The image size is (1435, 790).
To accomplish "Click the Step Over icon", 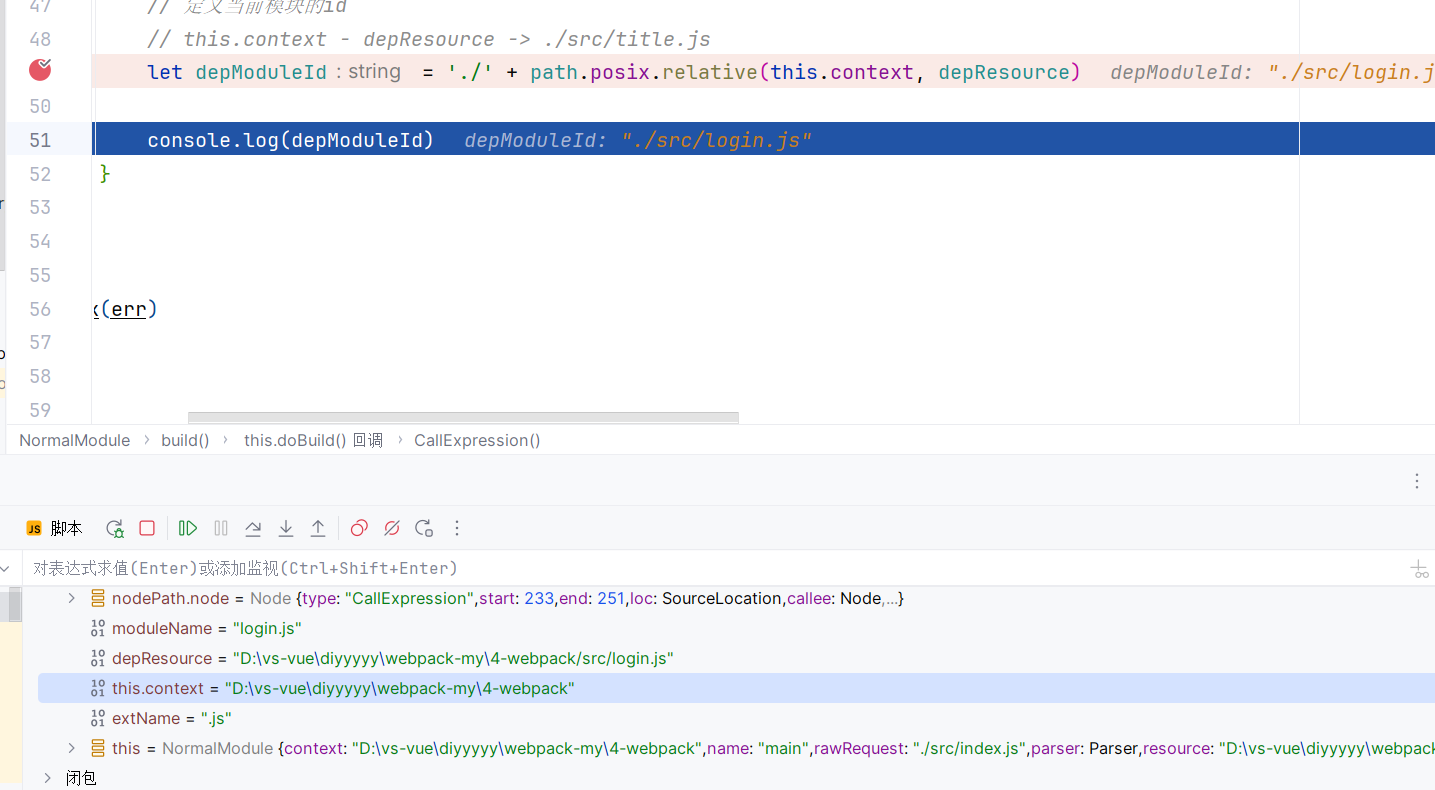I will click(253, 528).
